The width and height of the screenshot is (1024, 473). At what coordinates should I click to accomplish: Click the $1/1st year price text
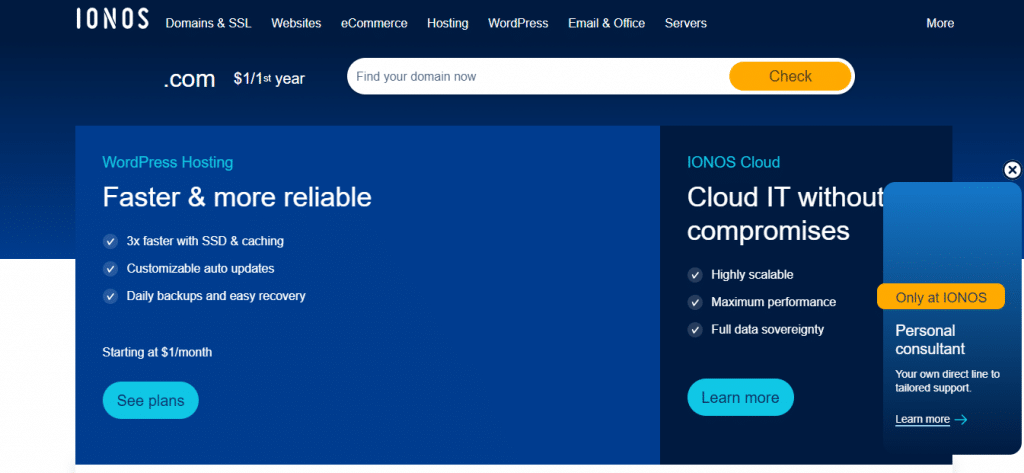point(269,79)
